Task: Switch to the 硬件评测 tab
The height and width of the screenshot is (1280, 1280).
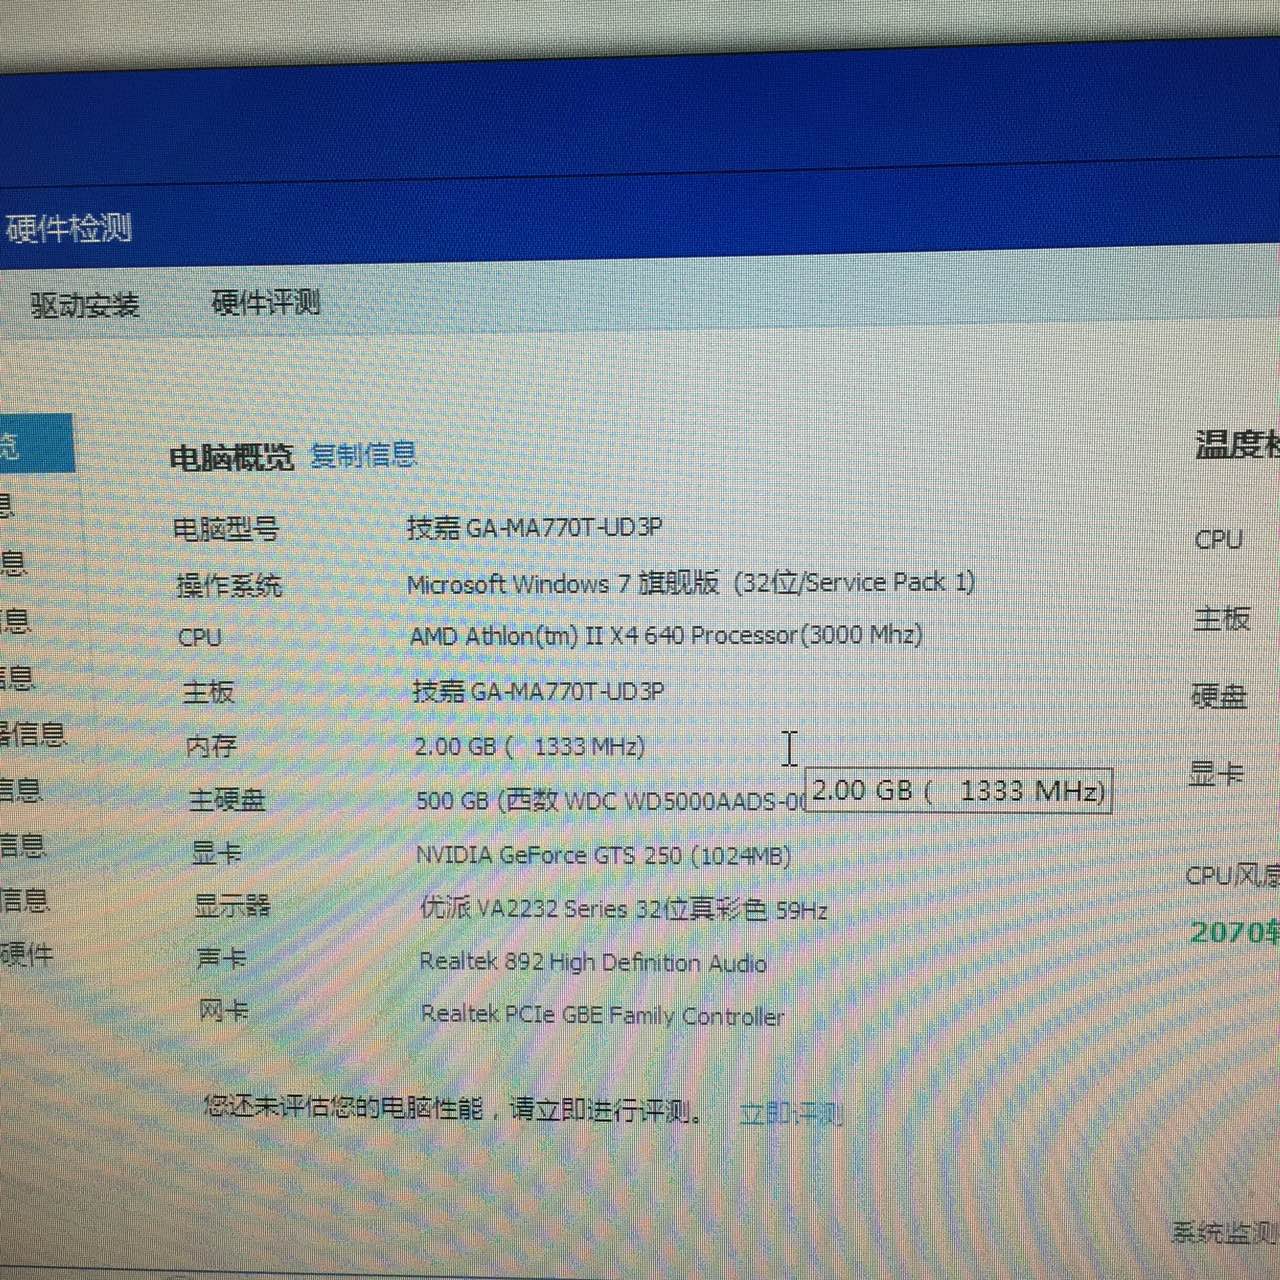Action: (266, 302)
